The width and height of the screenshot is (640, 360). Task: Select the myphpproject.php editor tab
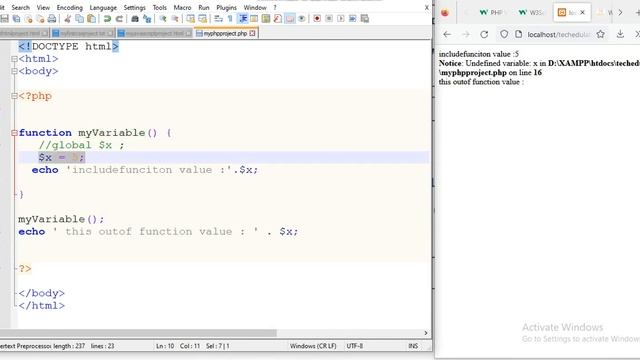pos(225,33)
